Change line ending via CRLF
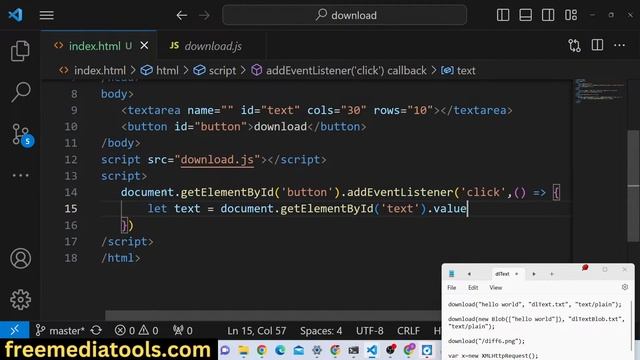640x360 pixels. coord(408,331)
